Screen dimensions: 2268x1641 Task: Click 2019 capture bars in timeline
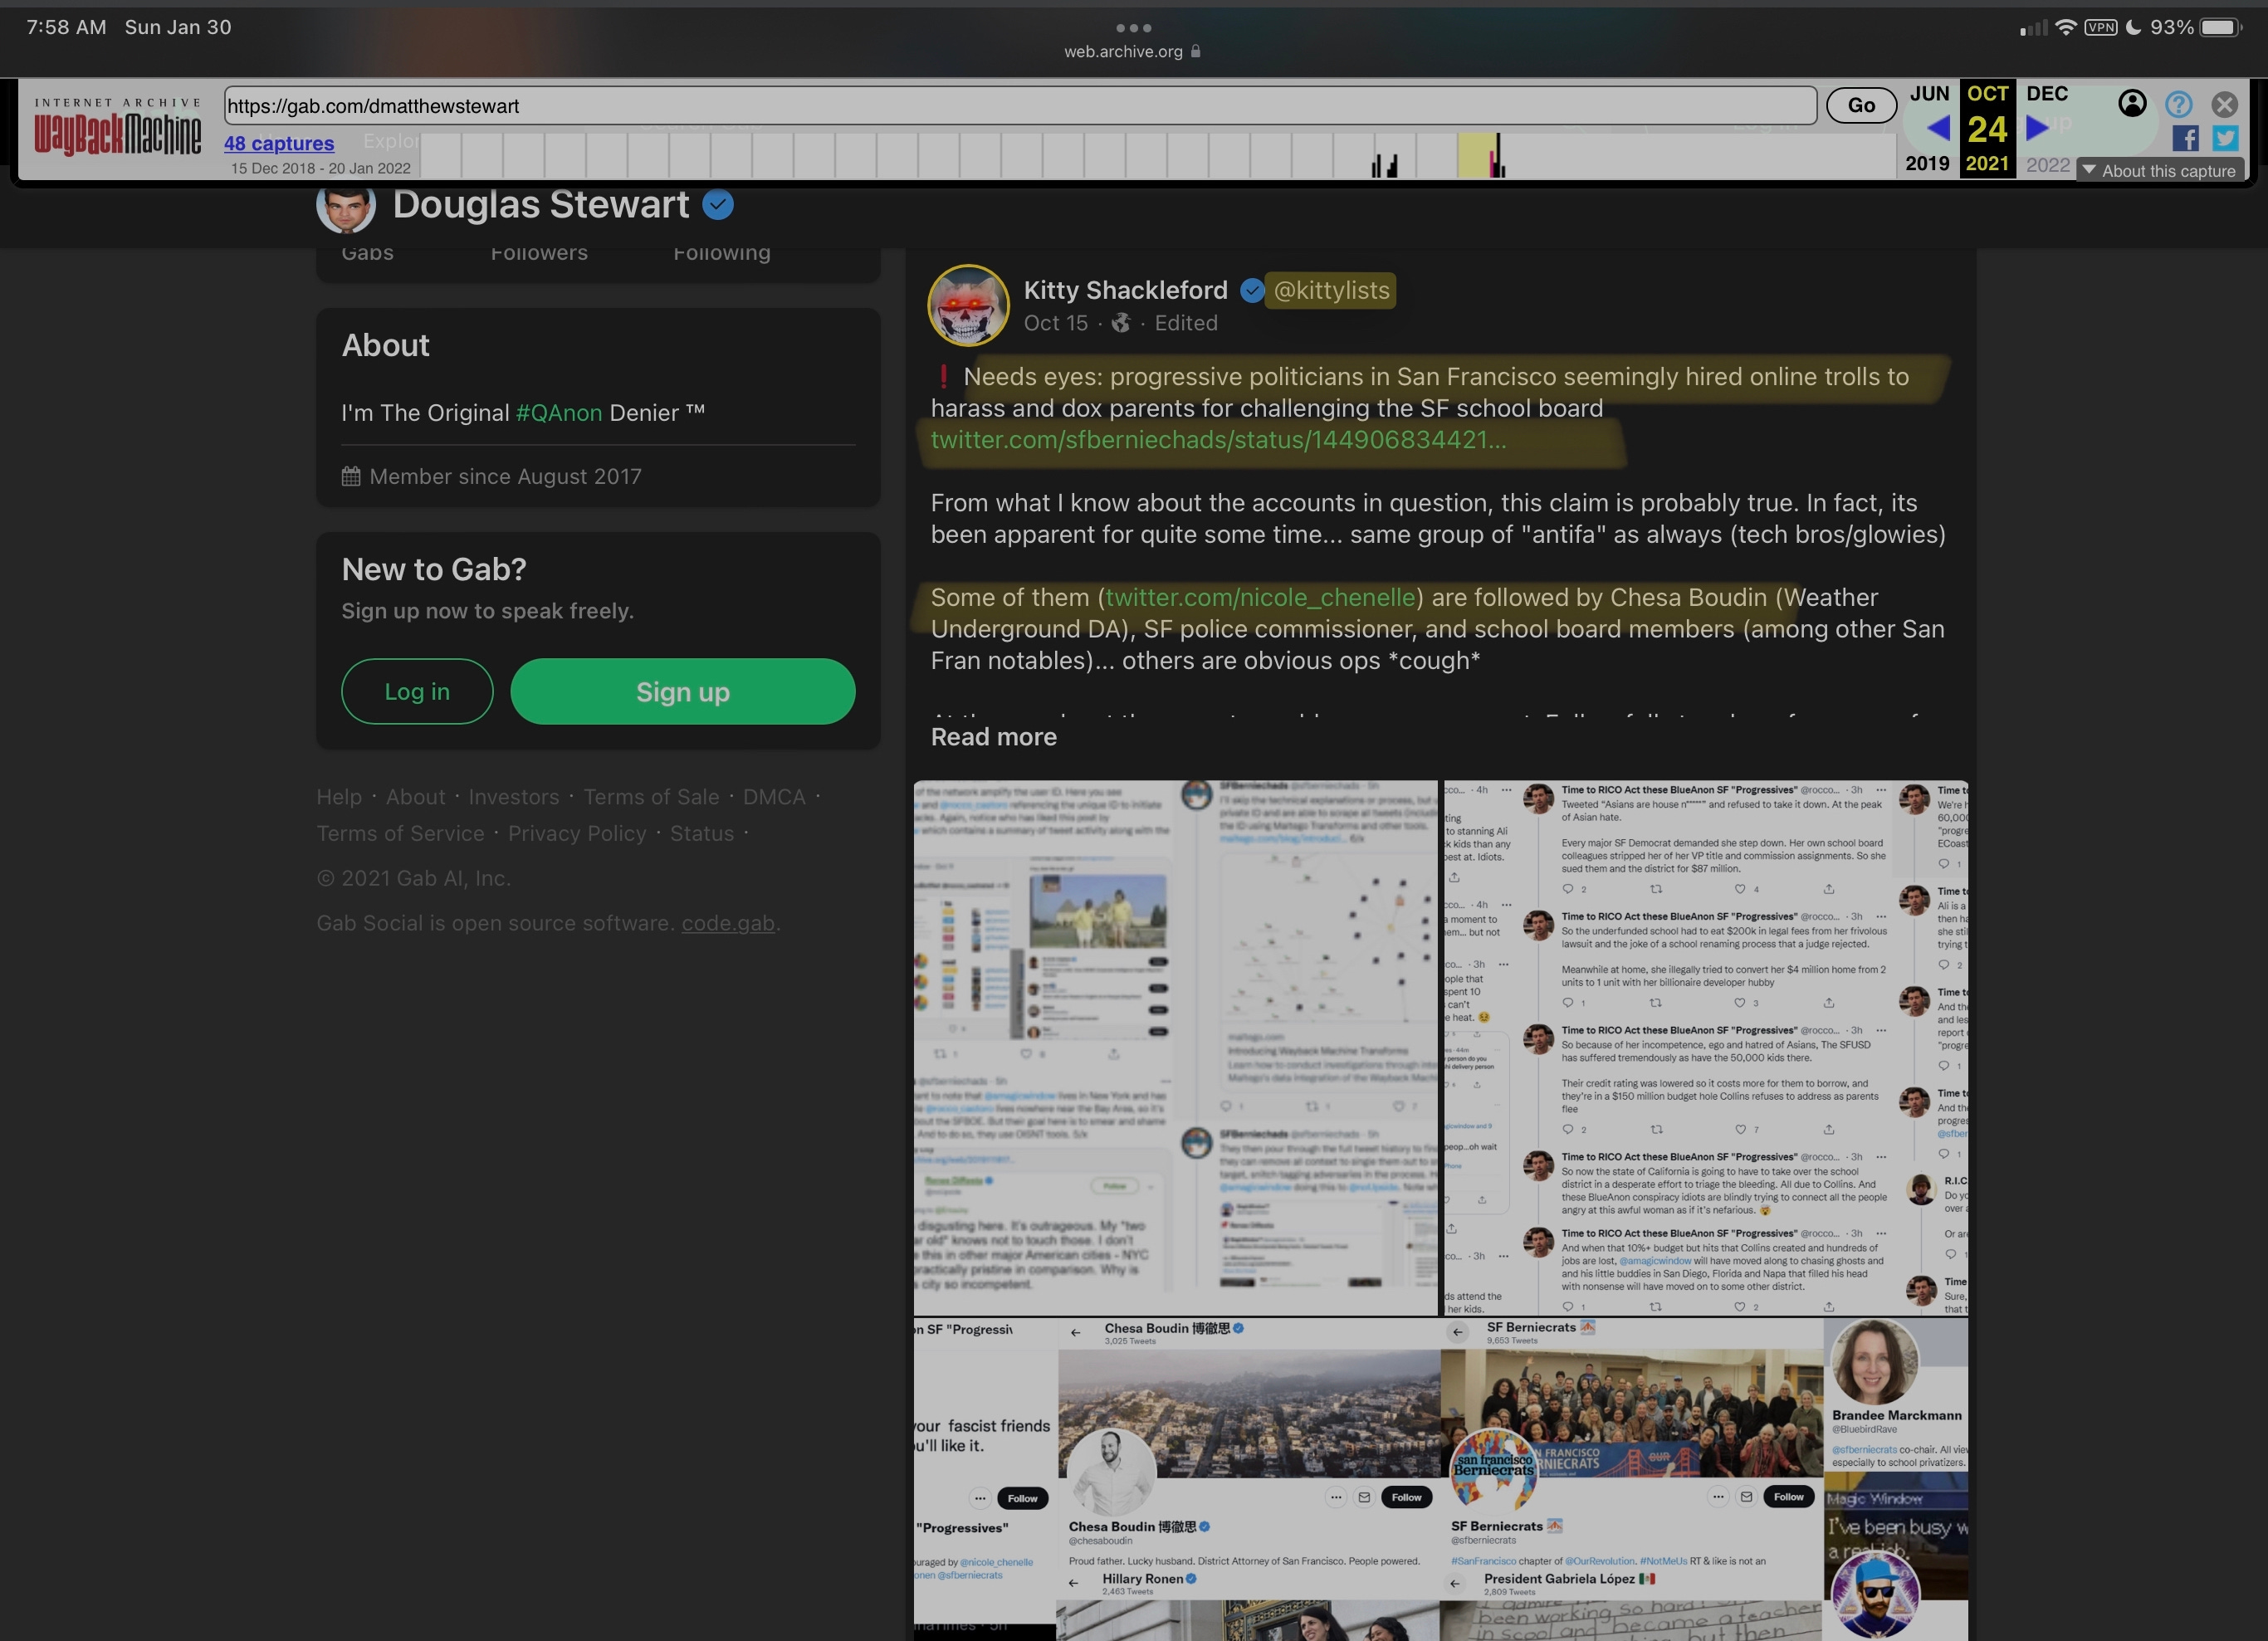(x=1384, y=165)
